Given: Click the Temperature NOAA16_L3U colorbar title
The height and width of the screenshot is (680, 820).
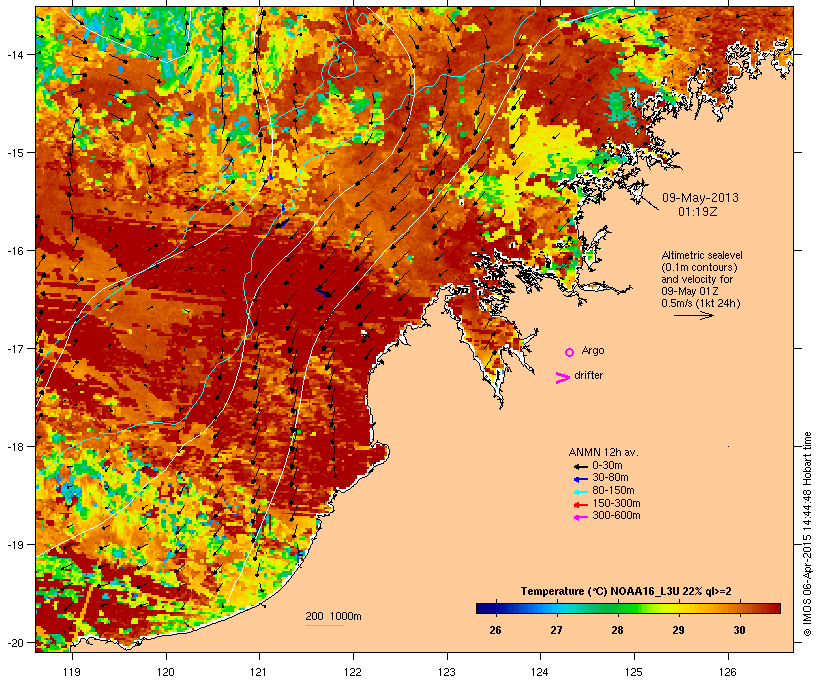Looking at the screenshot, I should pos(626,591).
